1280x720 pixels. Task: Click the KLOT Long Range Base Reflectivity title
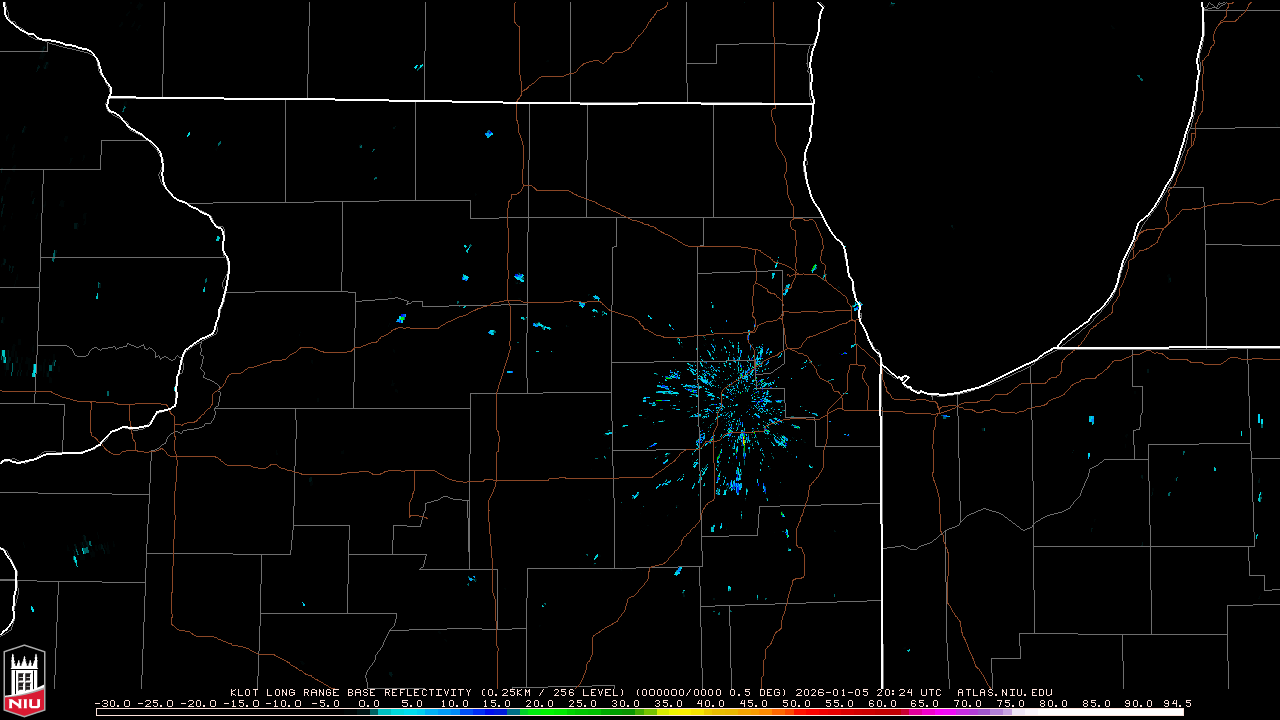[349, 692]
